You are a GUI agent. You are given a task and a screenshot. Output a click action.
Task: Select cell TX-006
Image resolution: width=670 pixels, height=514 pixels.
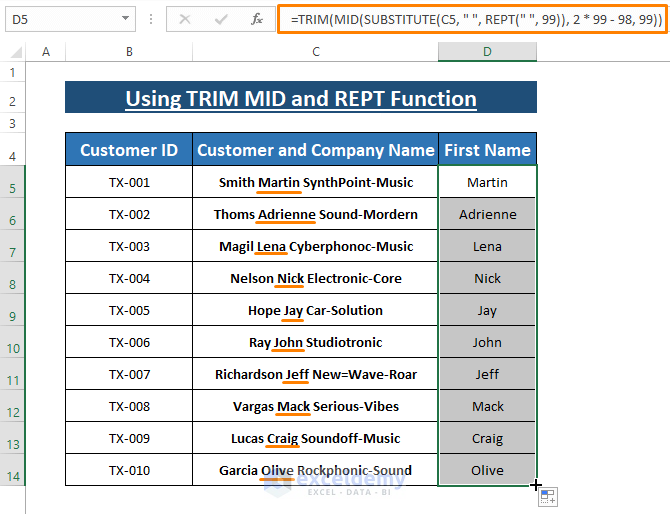[x=129, y=342]
